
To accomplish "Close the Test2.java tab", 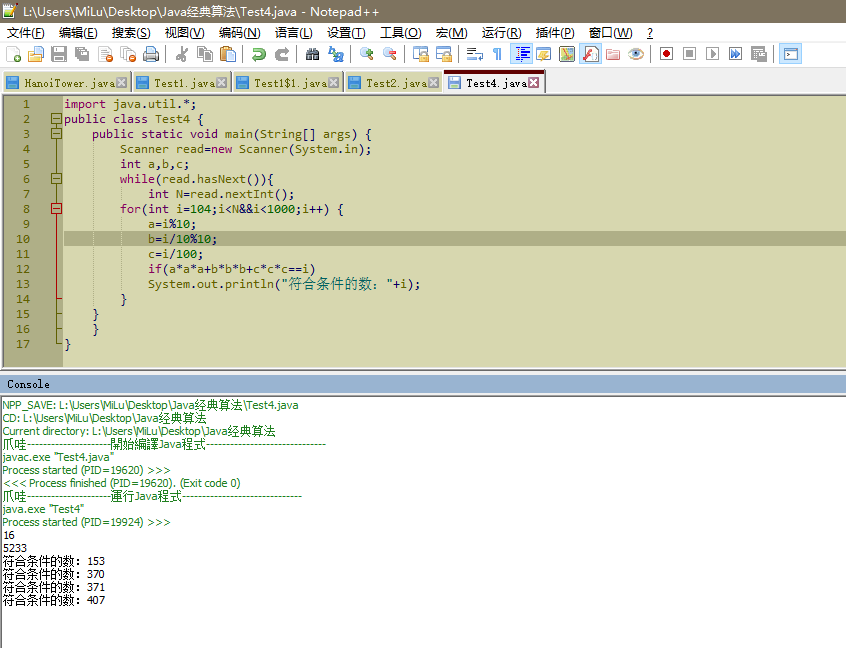I will 433,83.
